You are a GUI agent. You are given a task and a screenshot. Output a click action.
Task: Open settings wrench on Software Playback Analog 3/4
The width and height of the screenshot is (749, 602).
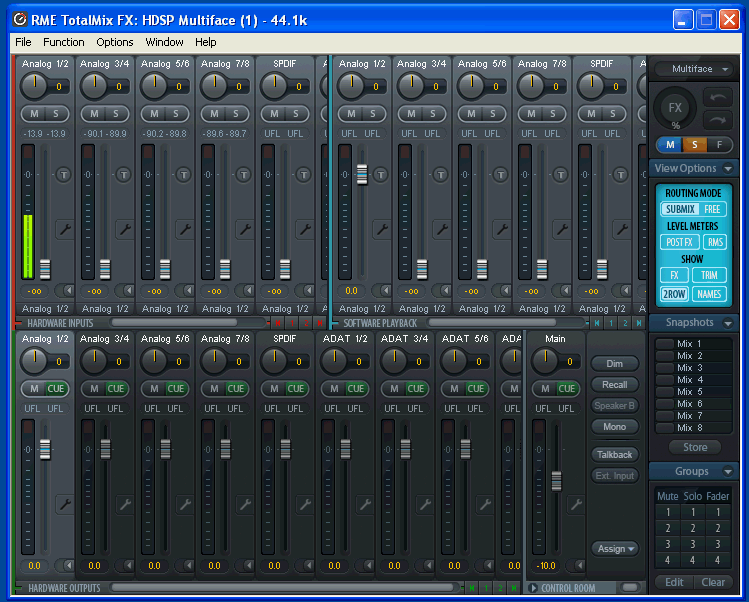click(442, 229)
